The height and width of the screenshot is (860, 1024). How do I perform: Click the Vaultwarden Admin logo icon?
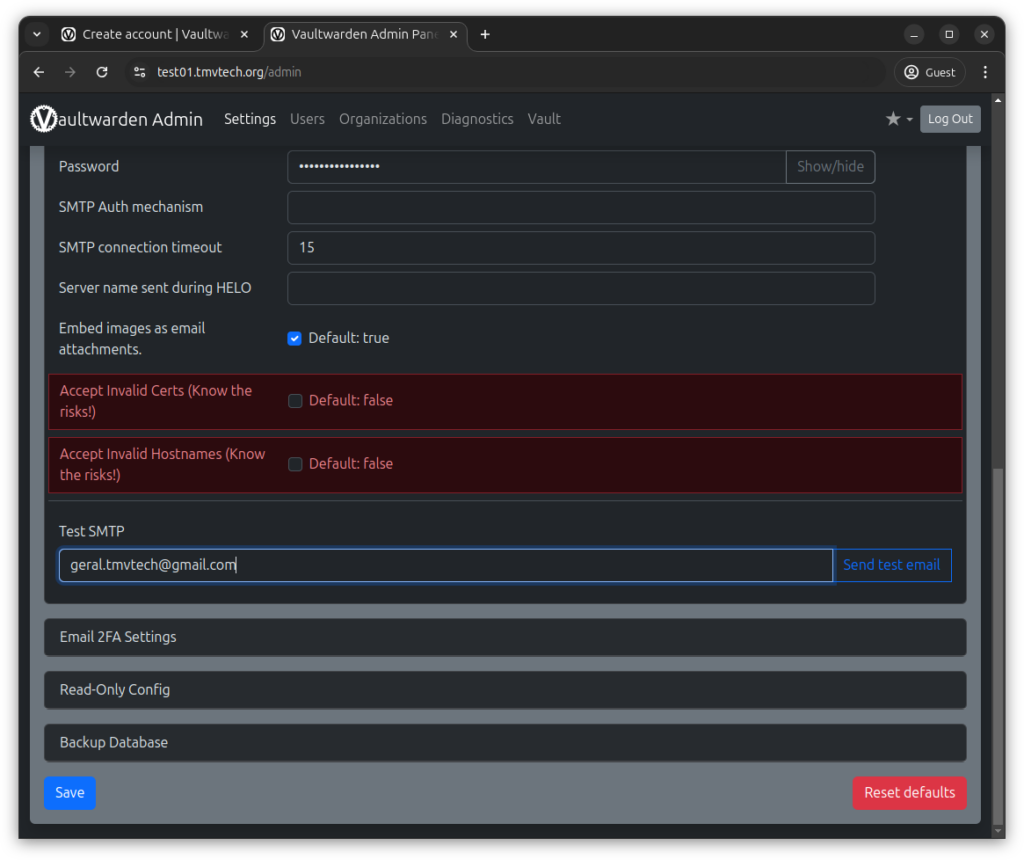pos(44,119)
